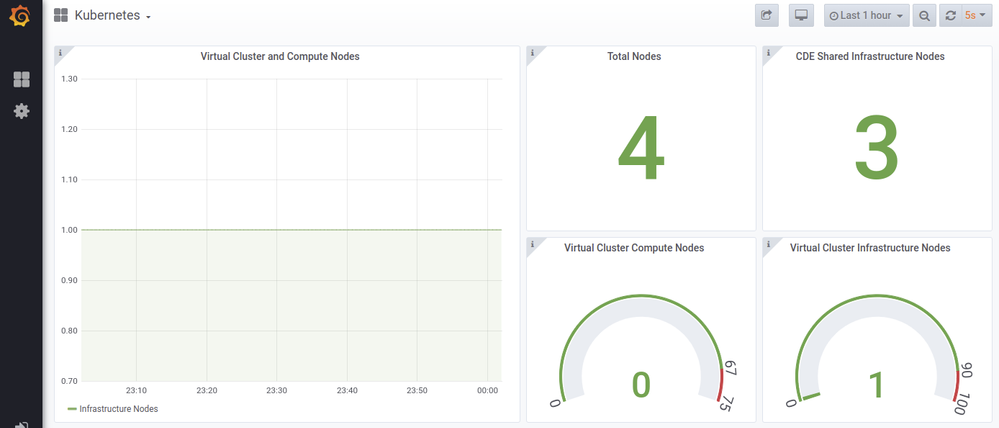Open Virtual Cluster and Compute Nodes panel menu
999x428 pixels.
[x=280, y=56]
